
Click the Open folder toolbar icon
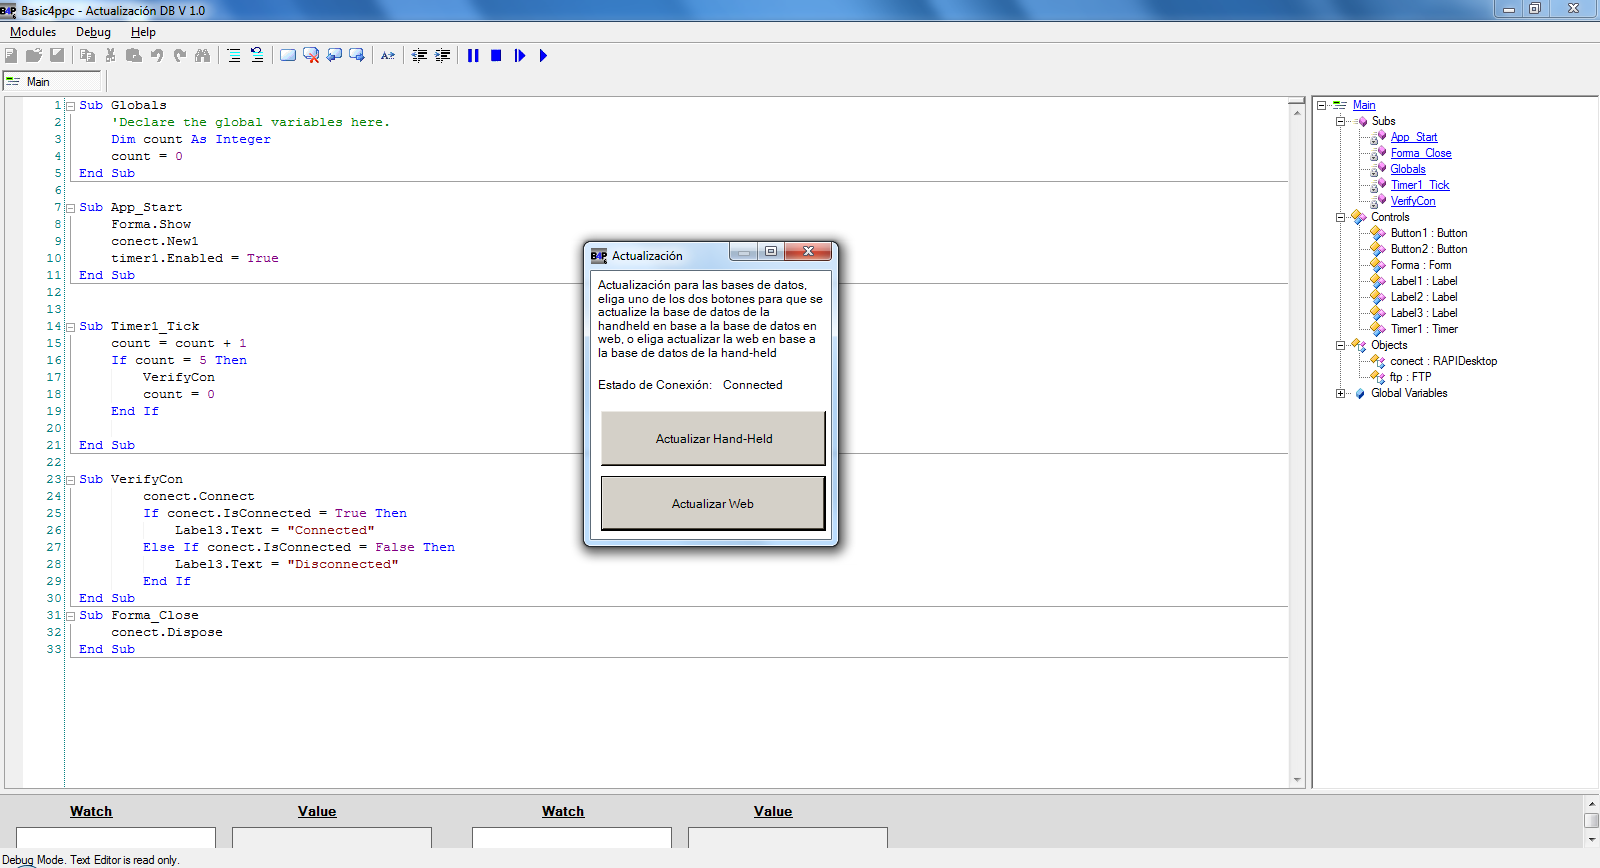[34, 56]
